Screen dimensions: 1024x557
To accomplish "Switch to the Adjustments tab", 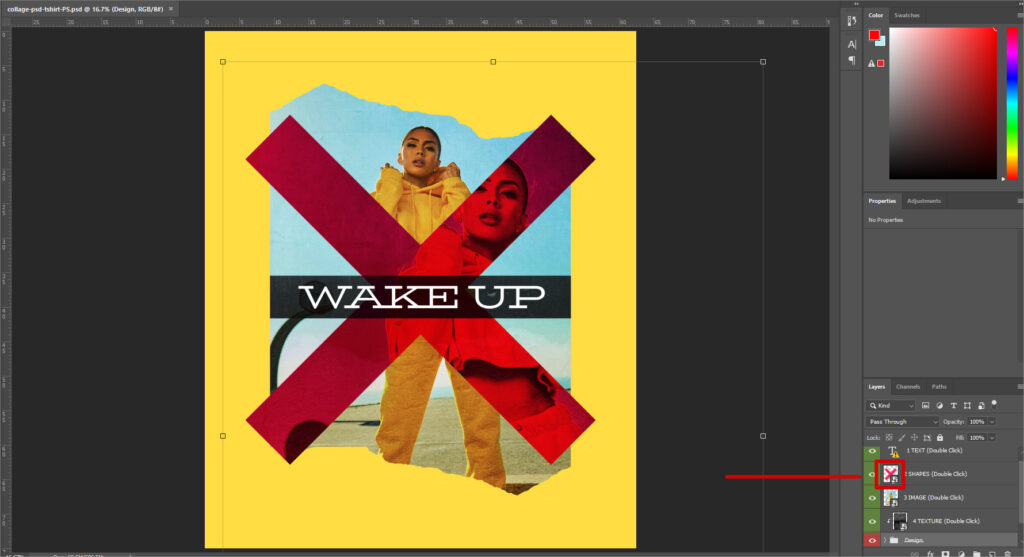I will [x=923, y=201].
